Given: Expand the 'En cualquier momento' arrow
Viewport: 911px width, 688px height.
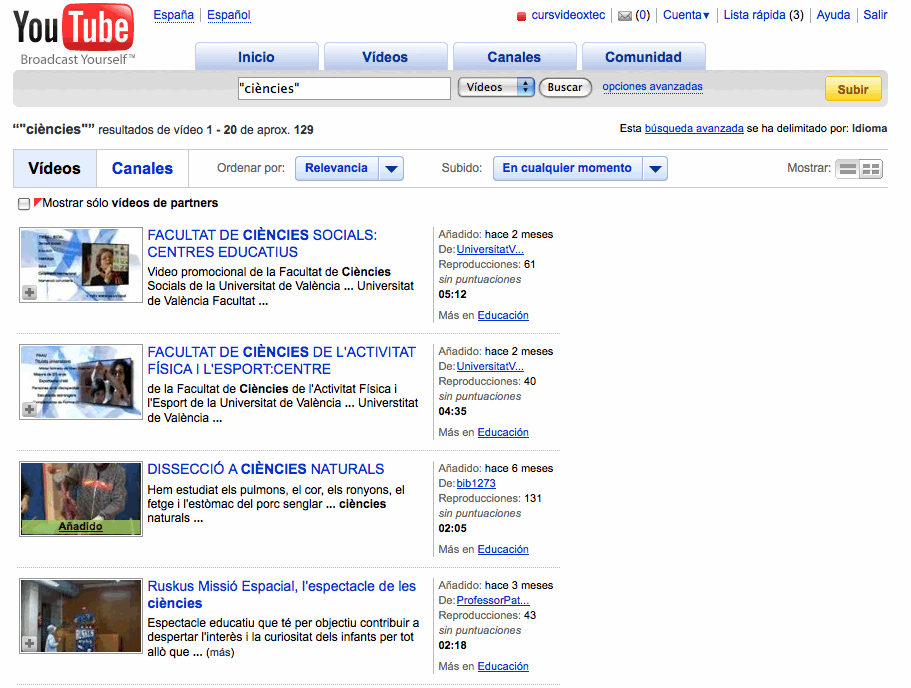Looking at the screenshot, I should [x=655, y=169].
